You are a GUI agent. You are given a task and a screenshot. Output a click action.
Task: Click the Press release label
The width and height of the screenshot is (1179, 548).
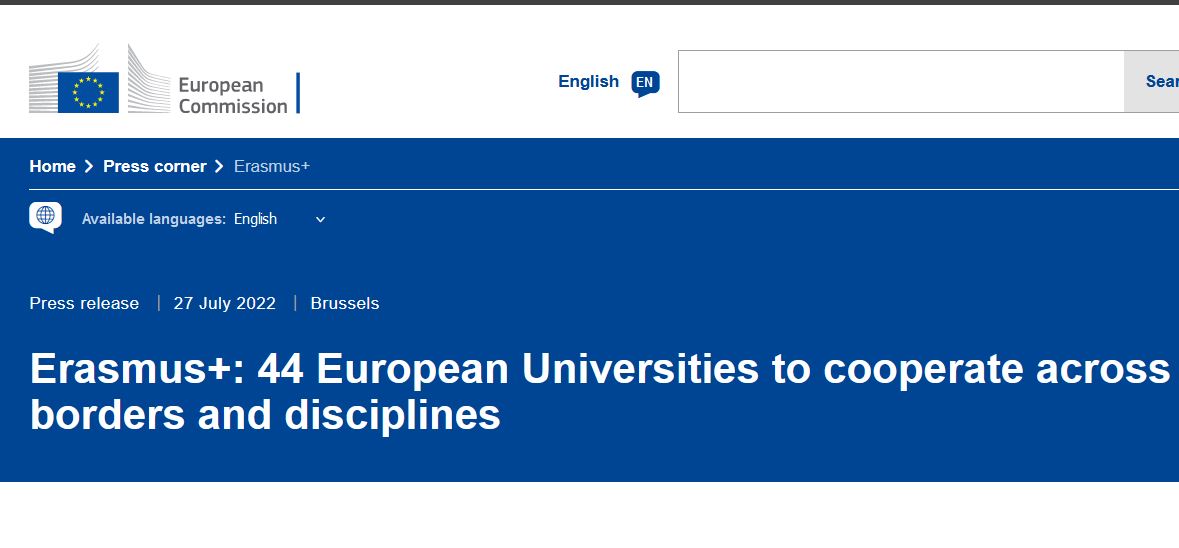[84, 304]
